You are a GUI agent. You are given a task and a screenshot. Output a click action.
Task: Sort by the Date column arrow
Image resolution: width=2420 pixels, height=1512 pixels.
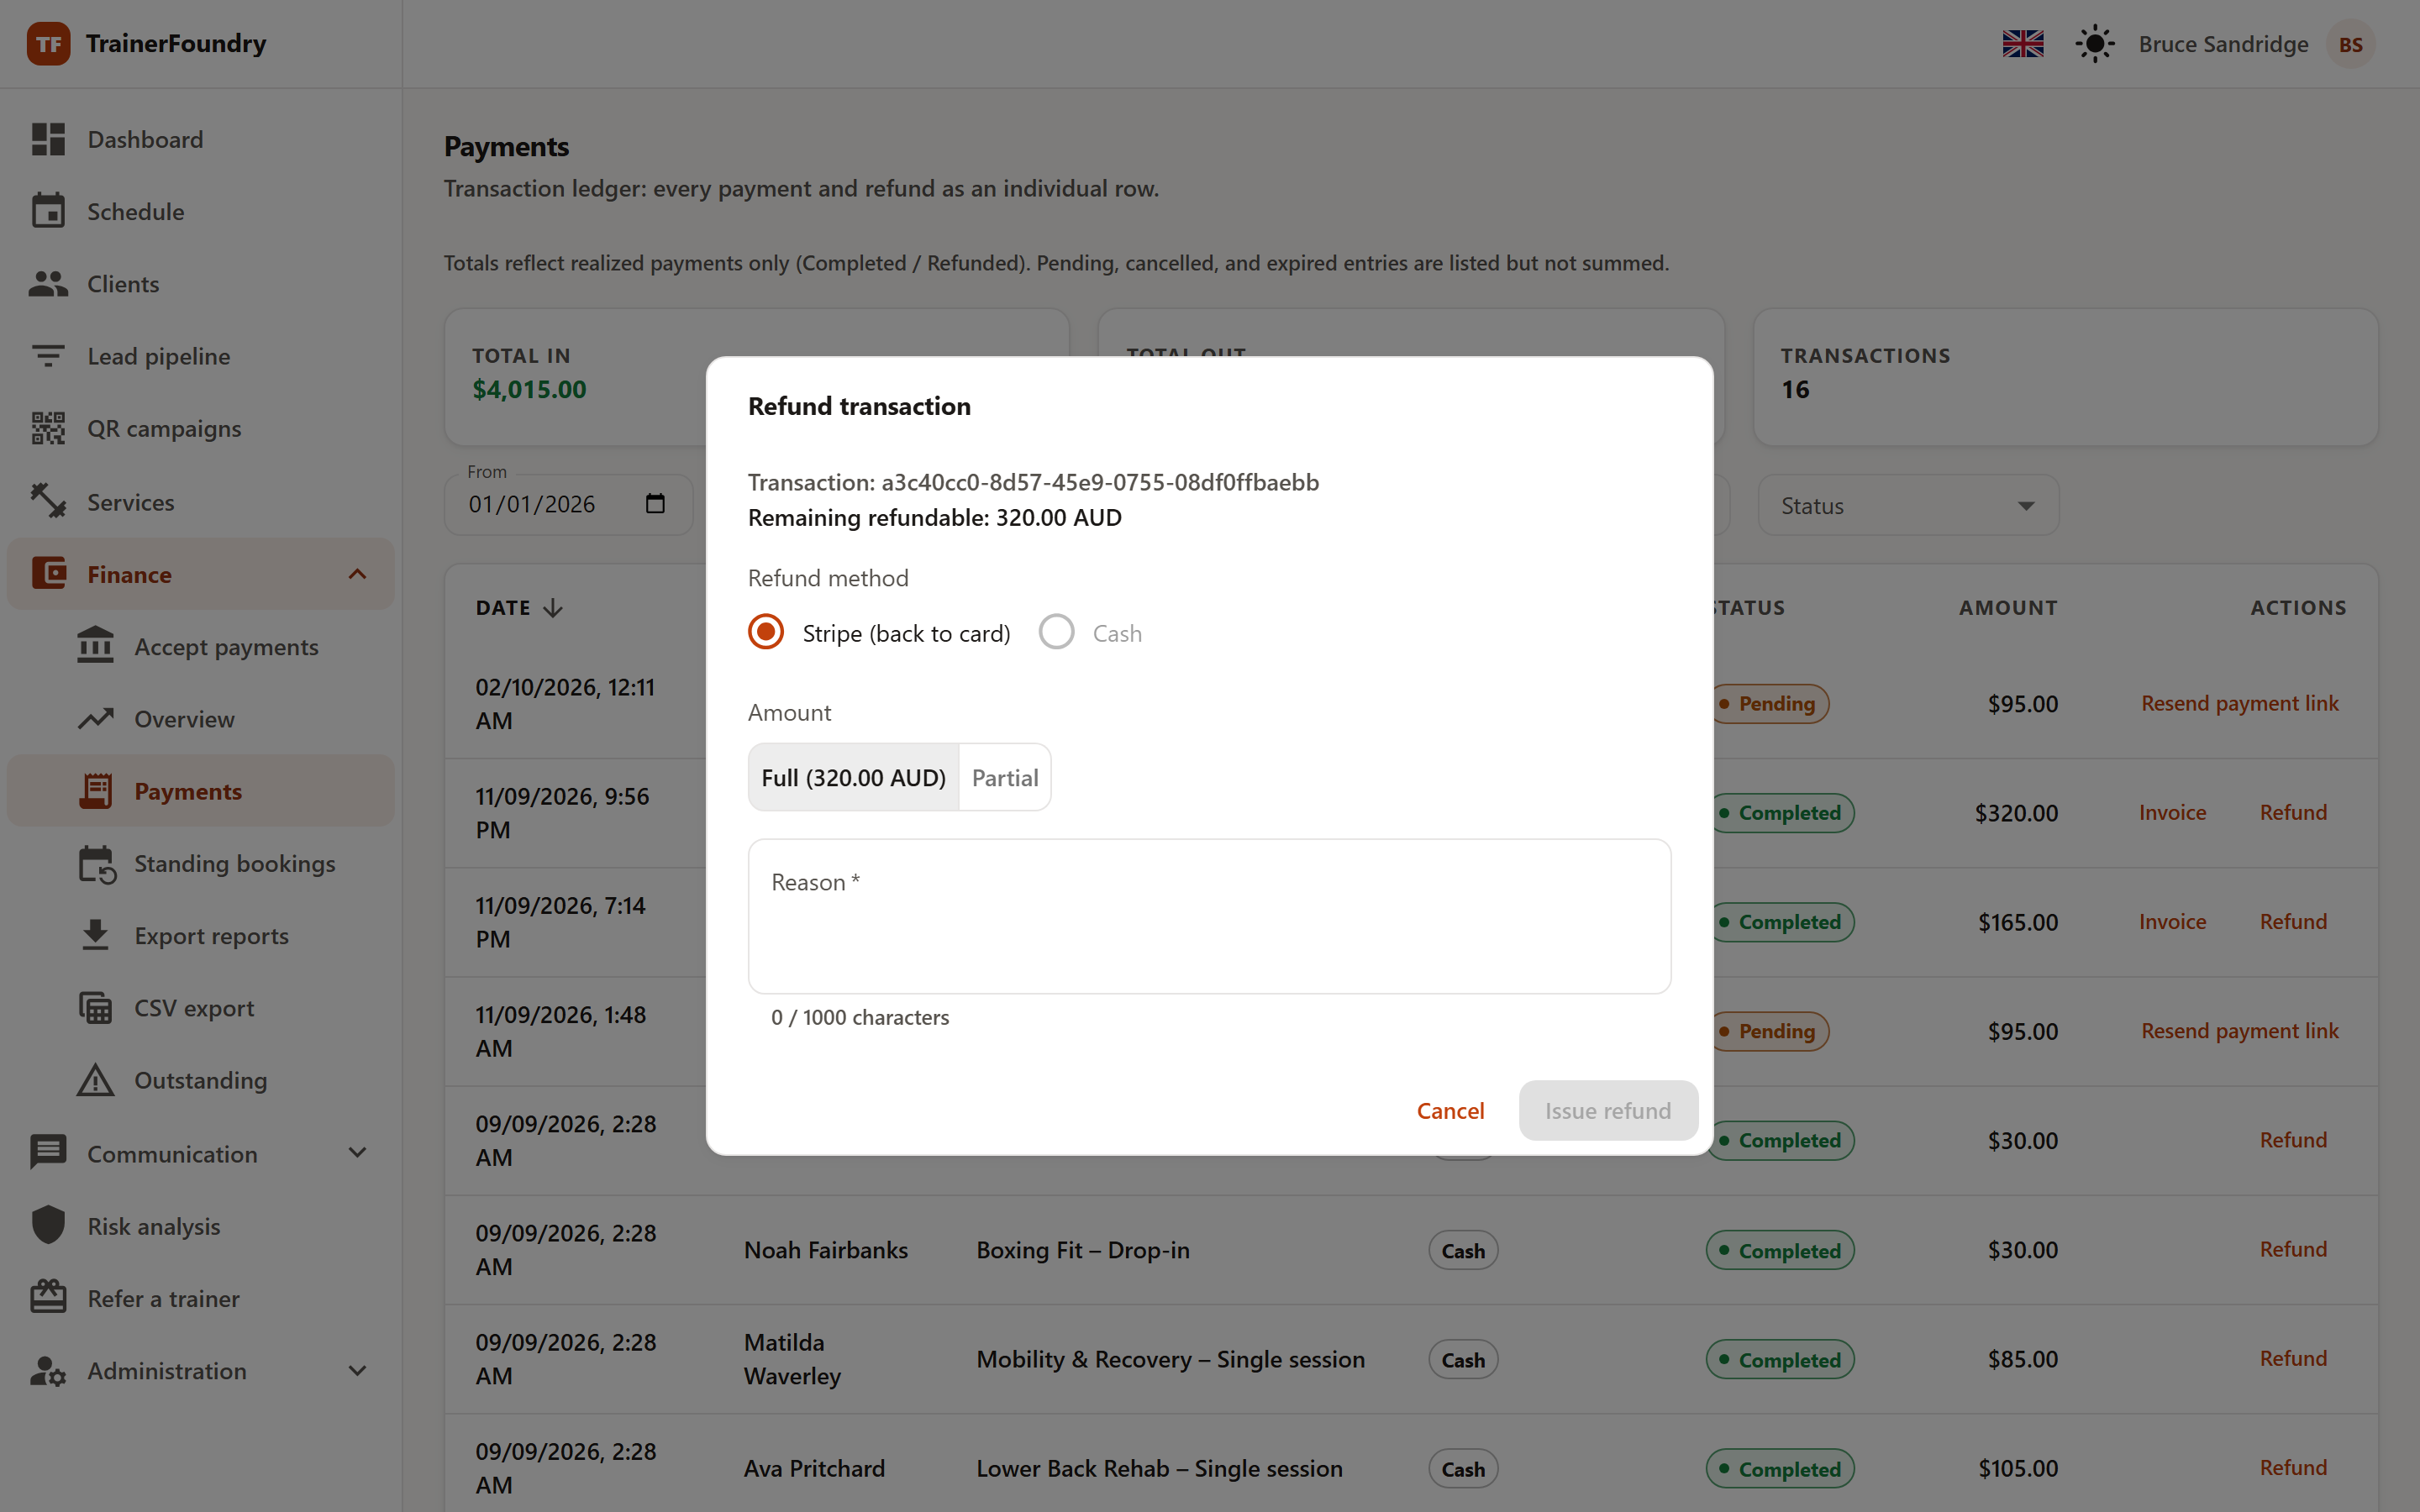pyautogui.click(x=553, y=608)
